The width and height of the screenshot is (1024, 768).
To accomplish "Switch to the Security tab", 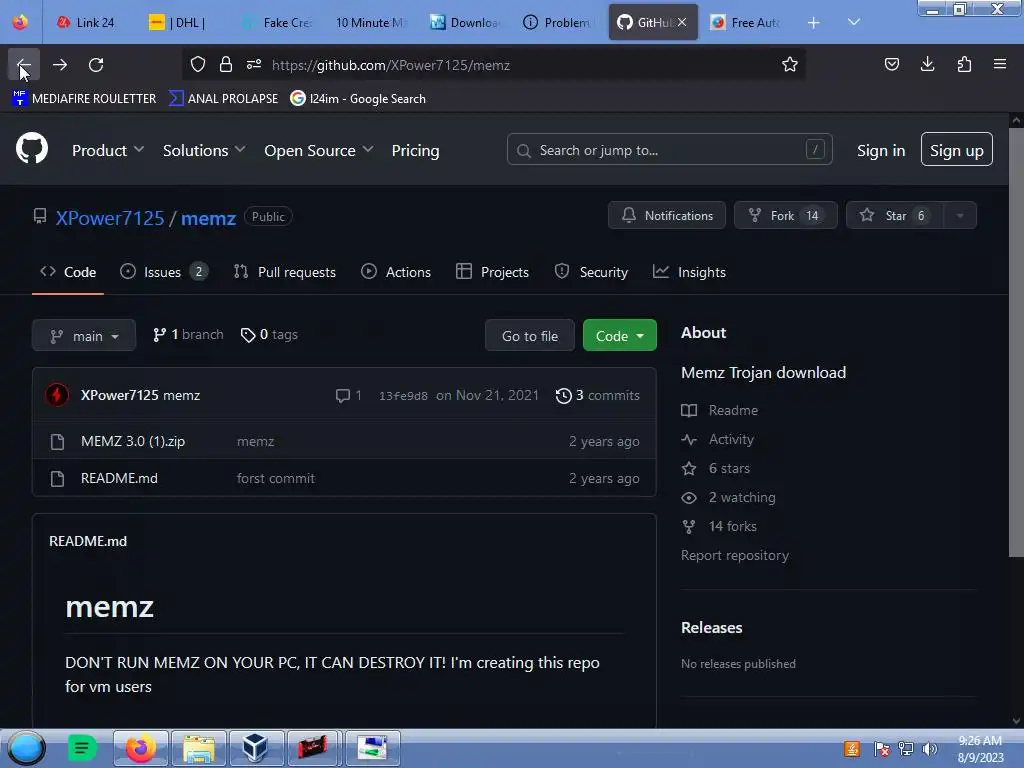I will (591, 272).
